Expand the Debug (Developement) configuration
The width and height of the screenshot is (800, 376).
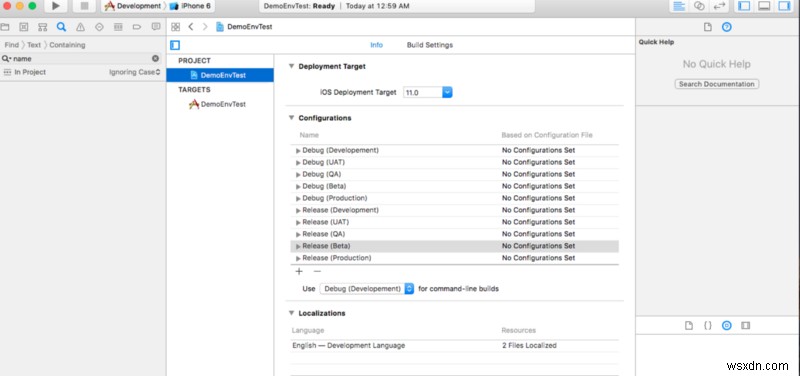tap(298, 151)
